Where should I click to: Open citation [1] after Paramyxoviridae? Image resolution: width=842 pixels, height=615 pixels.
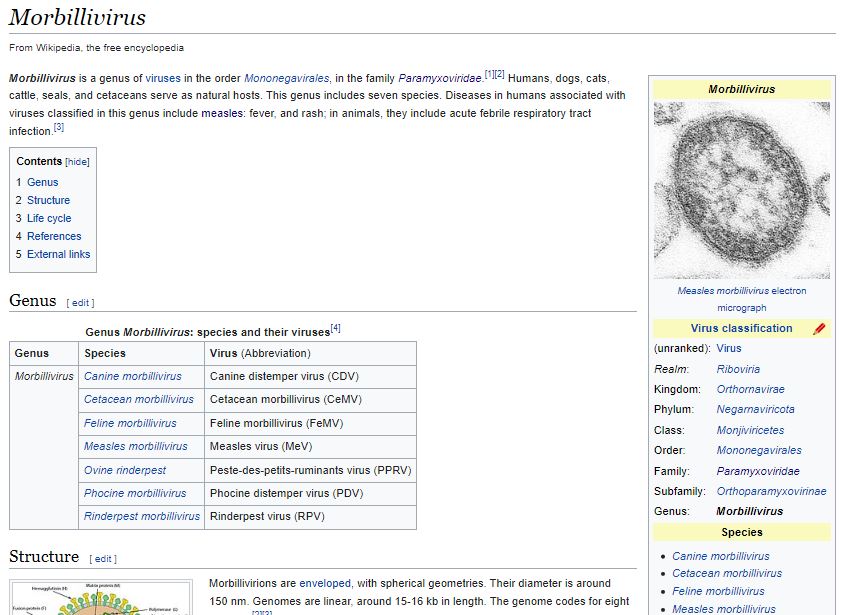(489, 74)
